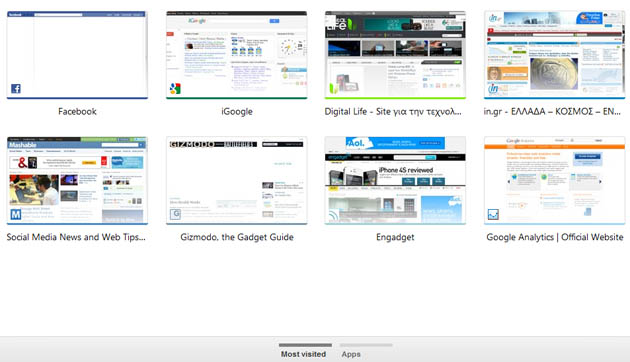
Task: Click the in.gr favicon on its thumbnail
Action: click(493, 88)
